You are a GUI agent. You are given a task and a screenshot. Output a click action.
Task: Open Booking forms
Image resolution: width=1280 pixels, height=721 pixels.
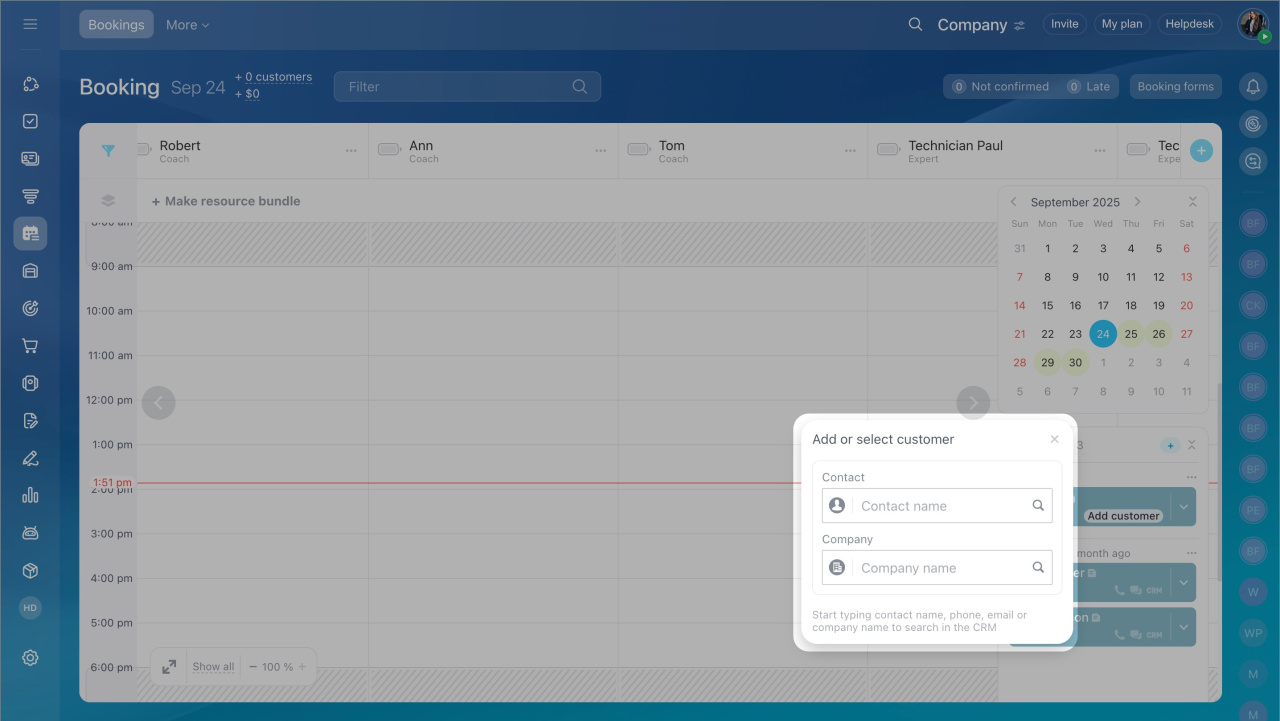pos(1175,87)
